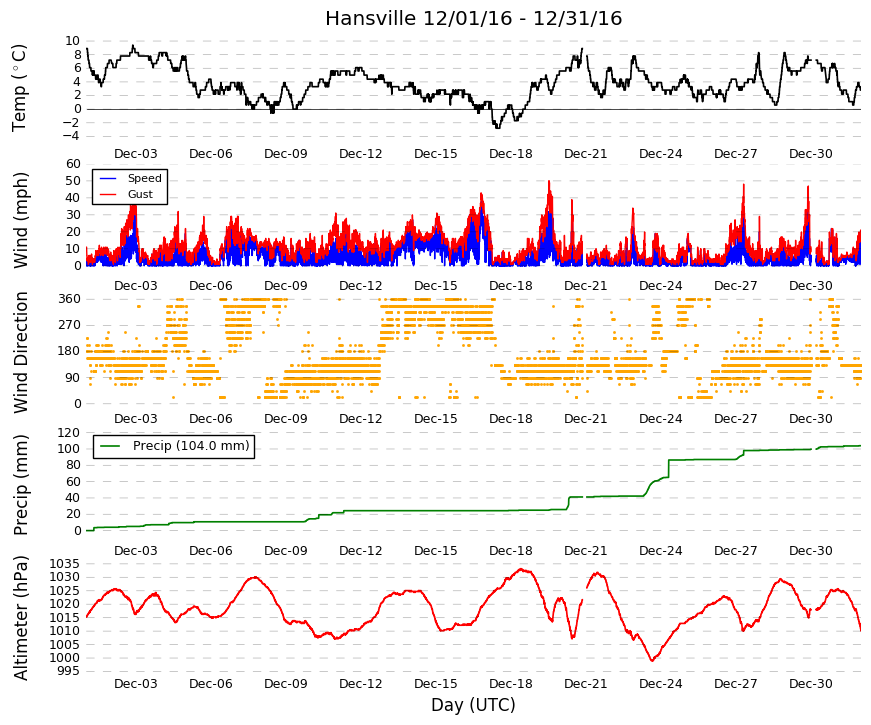871x725 pixels.
Task: Click the chart title Hansville 12/01/16 - 12/31/16
Action: (x=473, y=18)
